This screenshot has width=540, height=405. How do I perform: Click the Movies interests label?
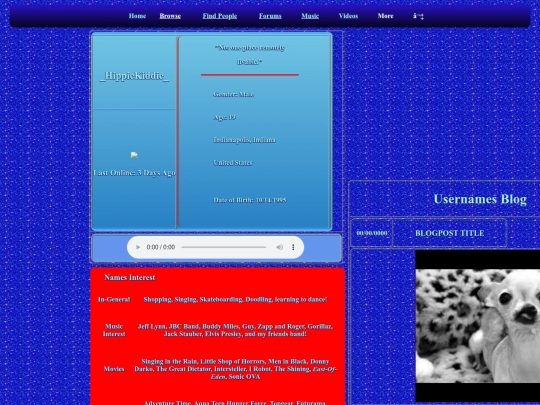[114, 369]
